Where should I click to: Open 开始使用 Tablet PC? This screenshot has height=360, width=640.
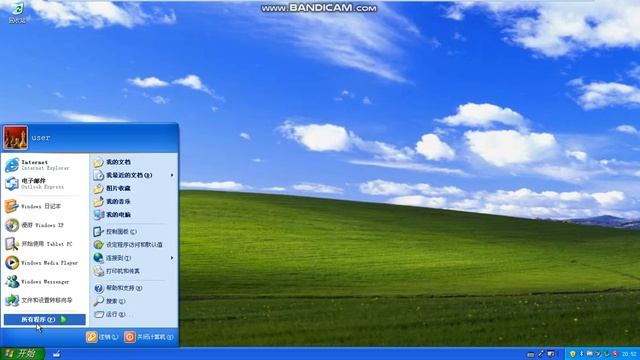44,244
